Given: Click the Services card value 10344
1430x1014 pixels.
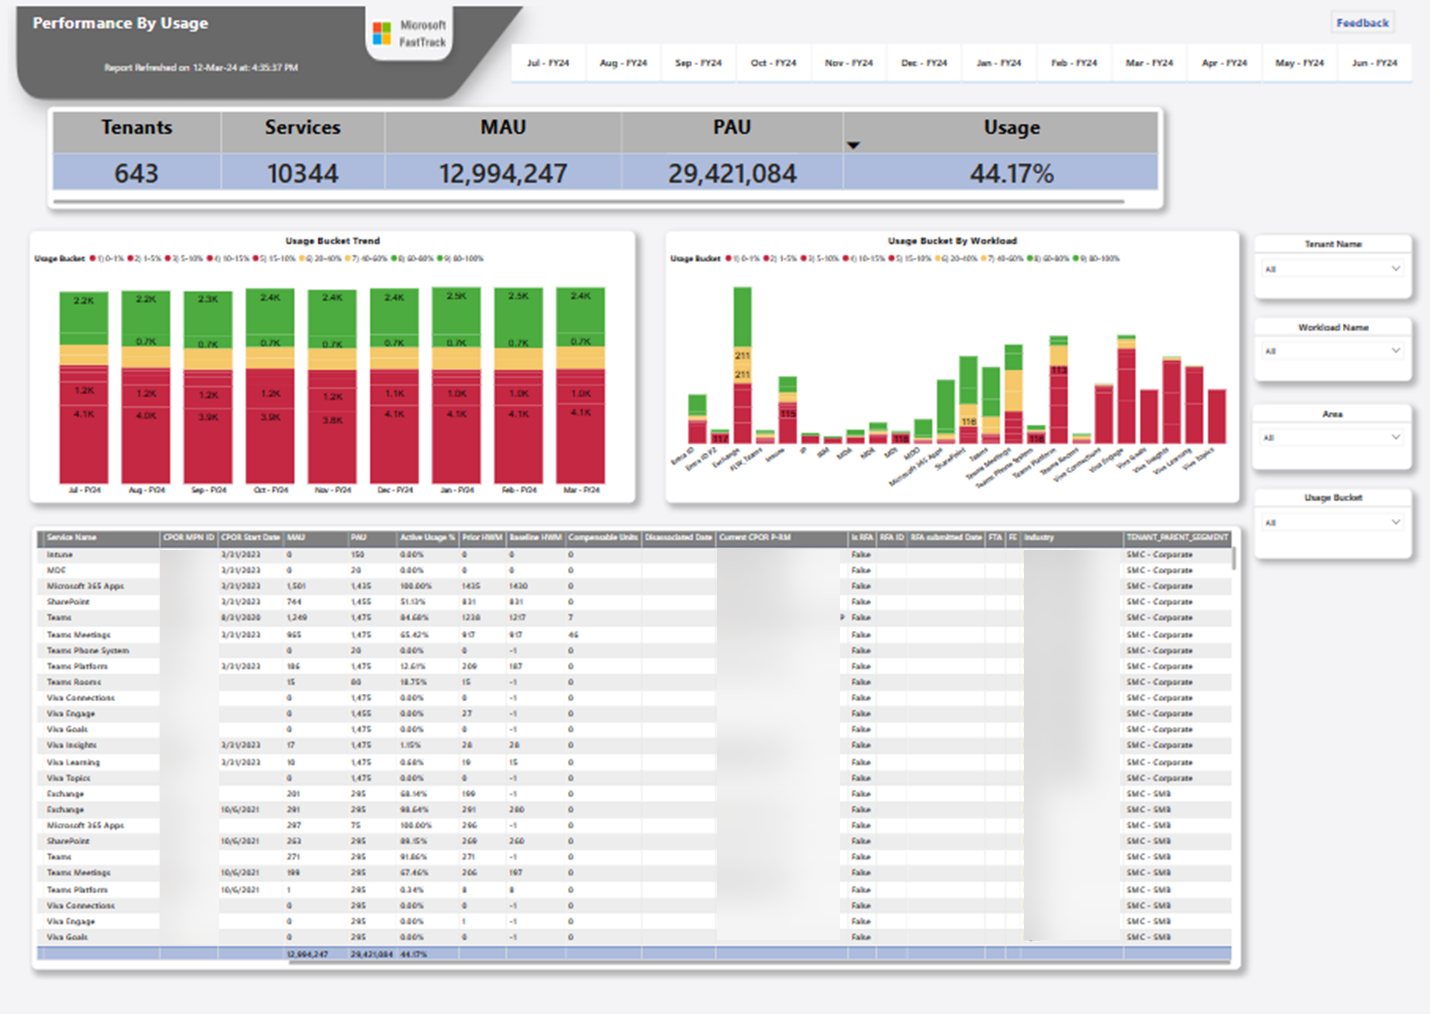Looking at the screenshot, I should [x=302, y=174].
